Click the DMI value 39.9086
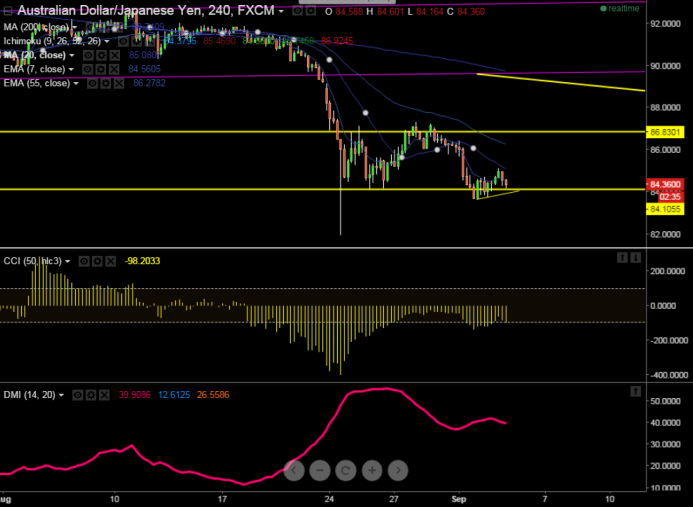The width and height of the screenshot is (693, 507). [134, 395]
